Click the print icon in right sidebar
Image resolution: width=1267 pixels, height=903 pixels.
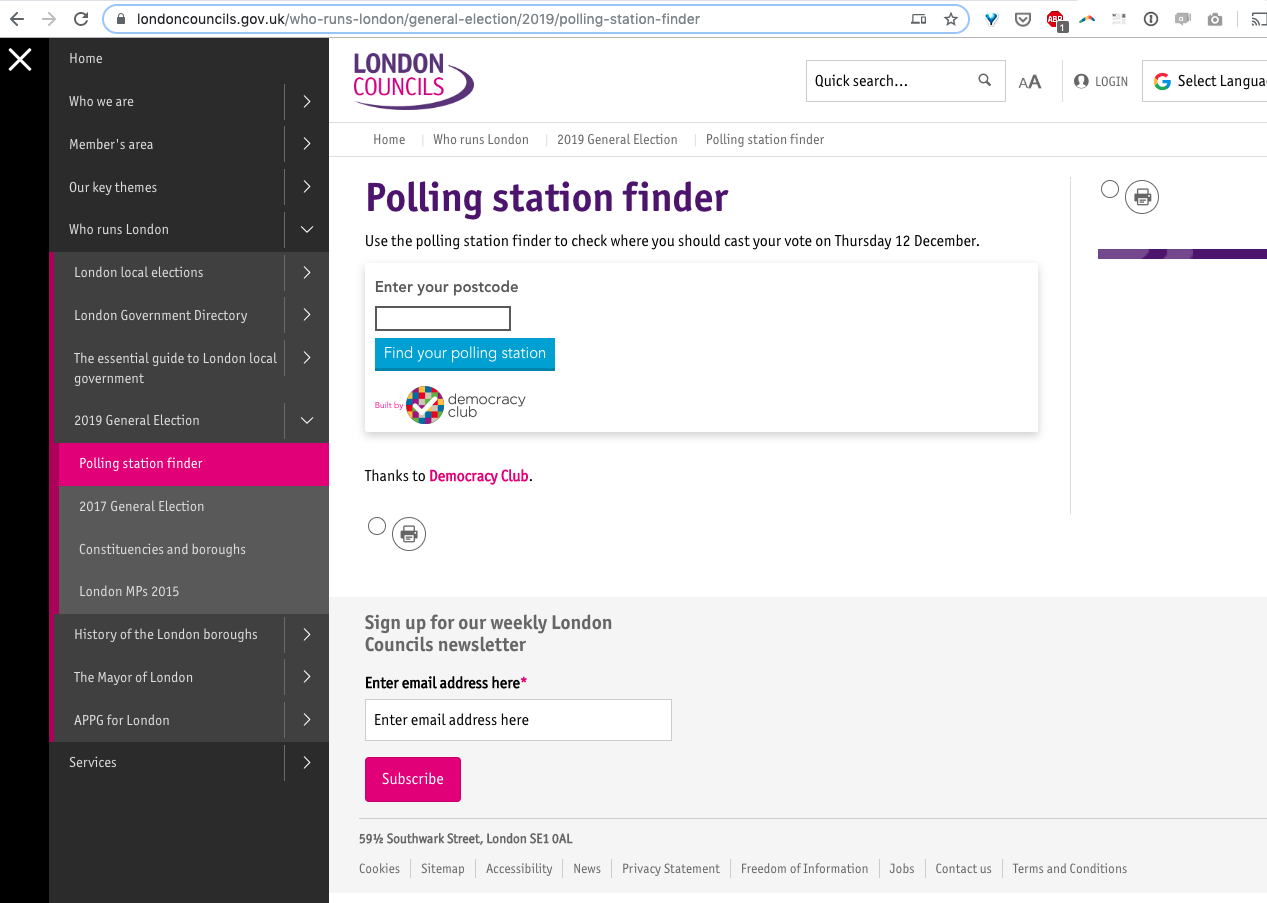click(x=1142, y=197)
